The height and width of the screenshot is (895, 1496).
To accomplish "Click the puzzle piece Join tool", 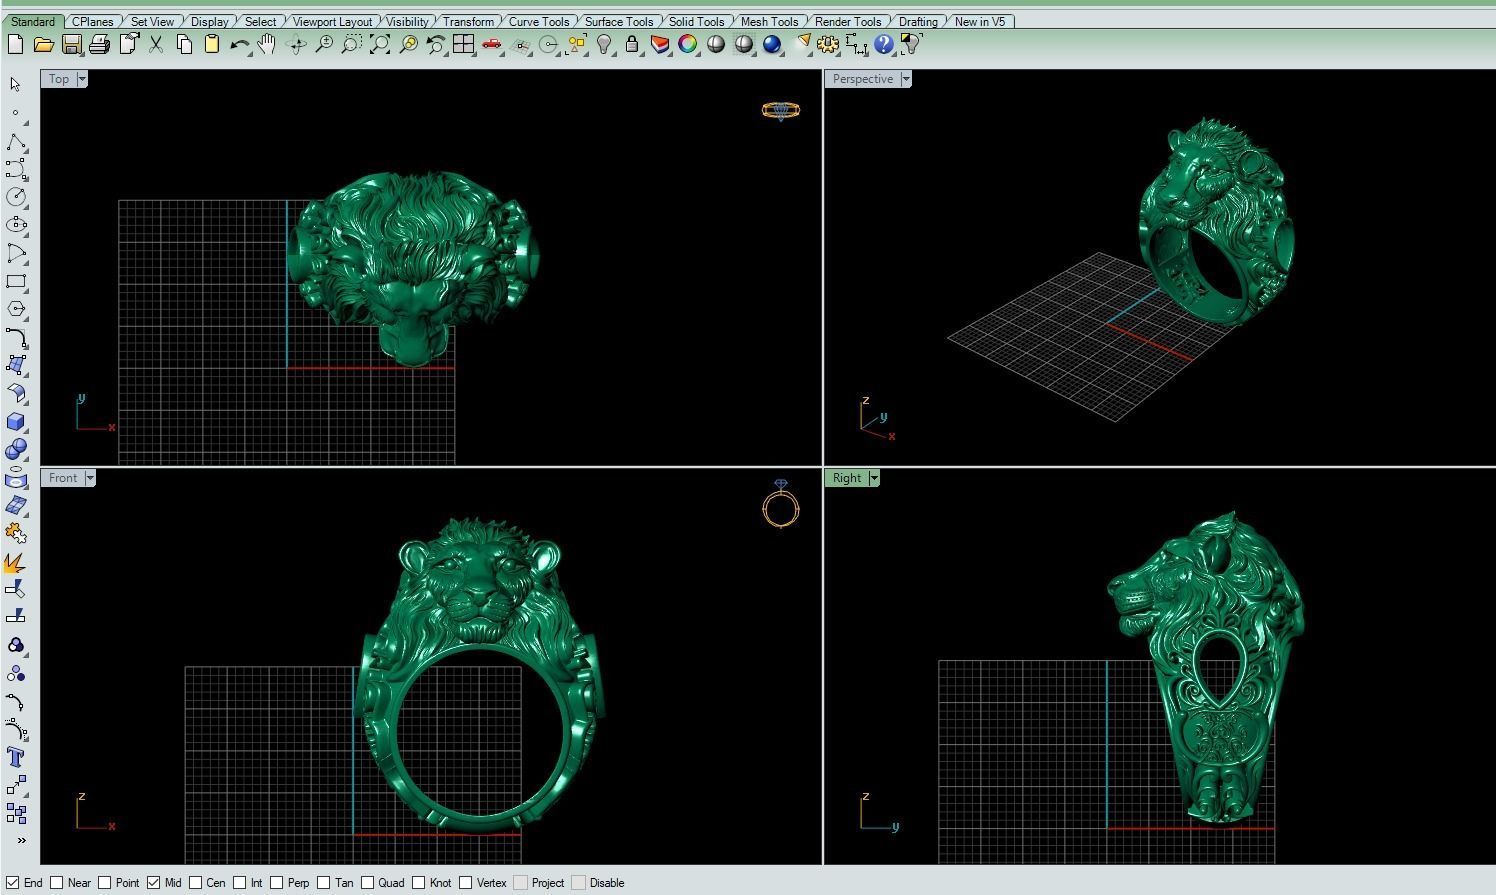I will tap(16, 533).
